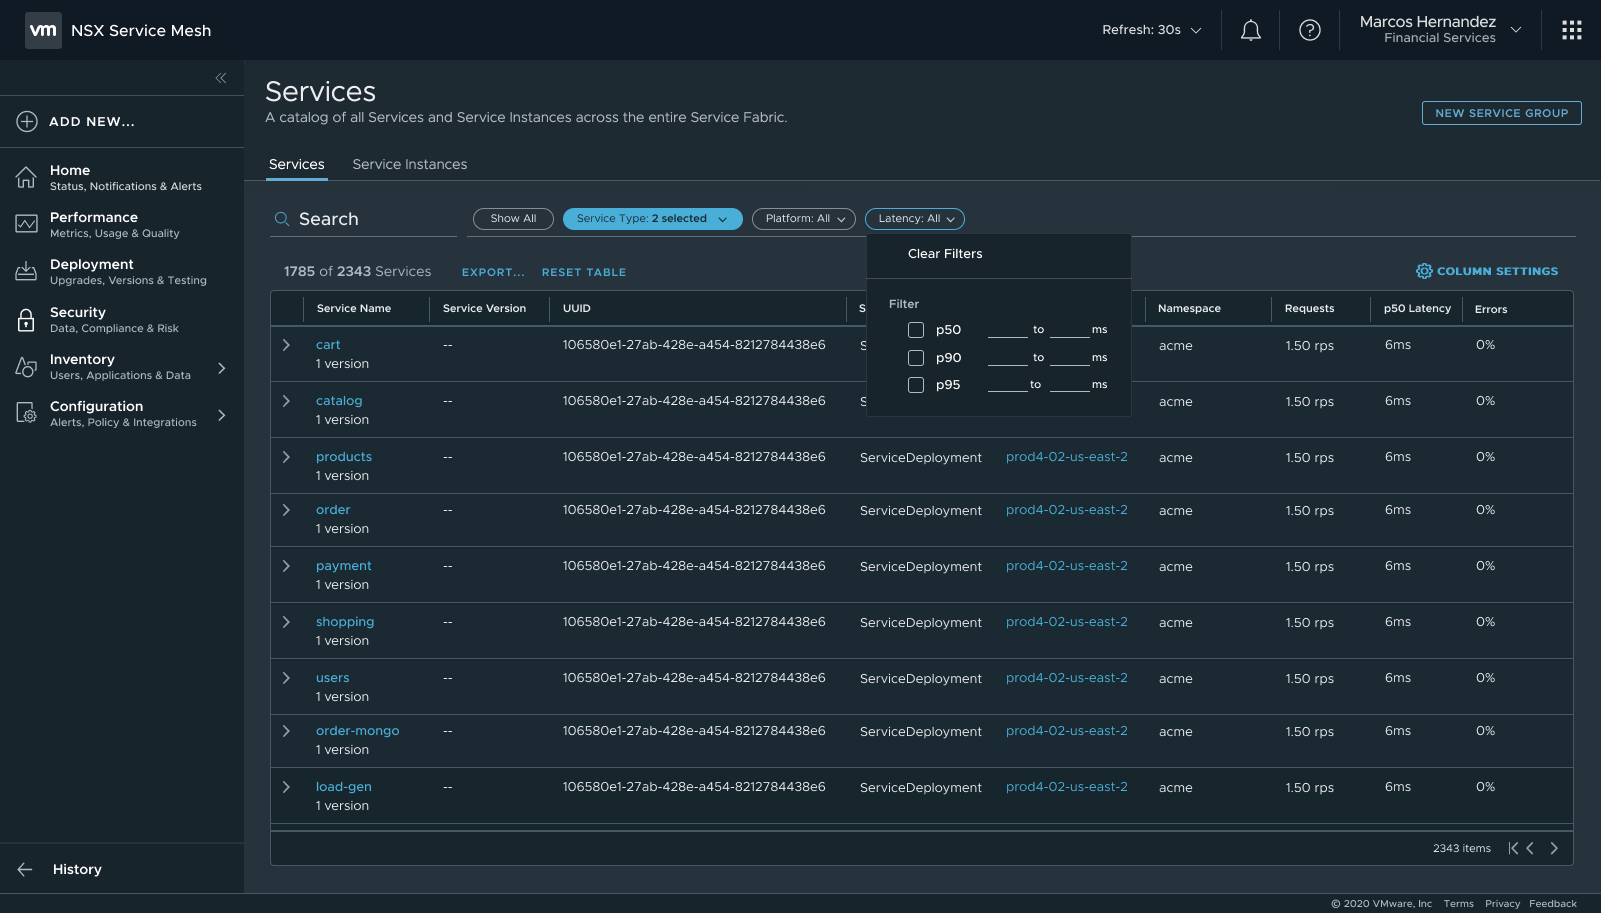Open the Marcos Hernandez account menu
Screen dimensions: 1601x913
click(x=1440, y=30)
